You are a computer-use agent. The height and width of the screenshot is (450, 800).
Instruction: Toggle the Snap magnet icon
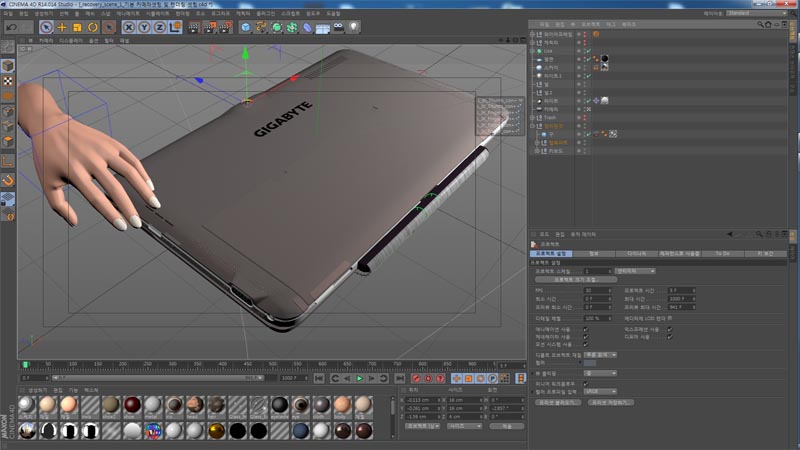[x=8, y=180]
